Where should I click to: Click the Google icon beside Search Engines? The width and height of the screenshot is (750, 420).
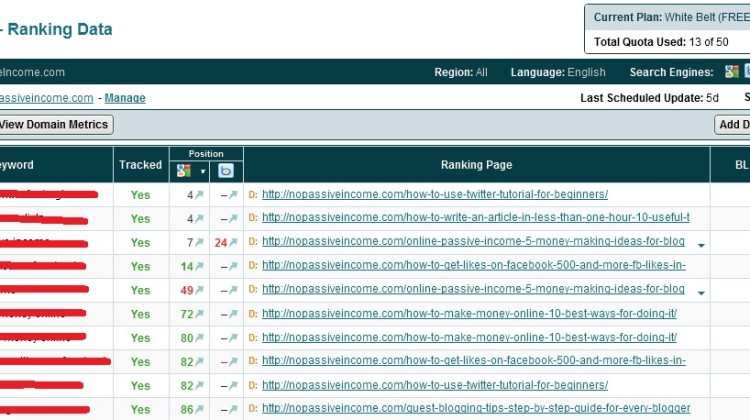(x=732, y=72)
